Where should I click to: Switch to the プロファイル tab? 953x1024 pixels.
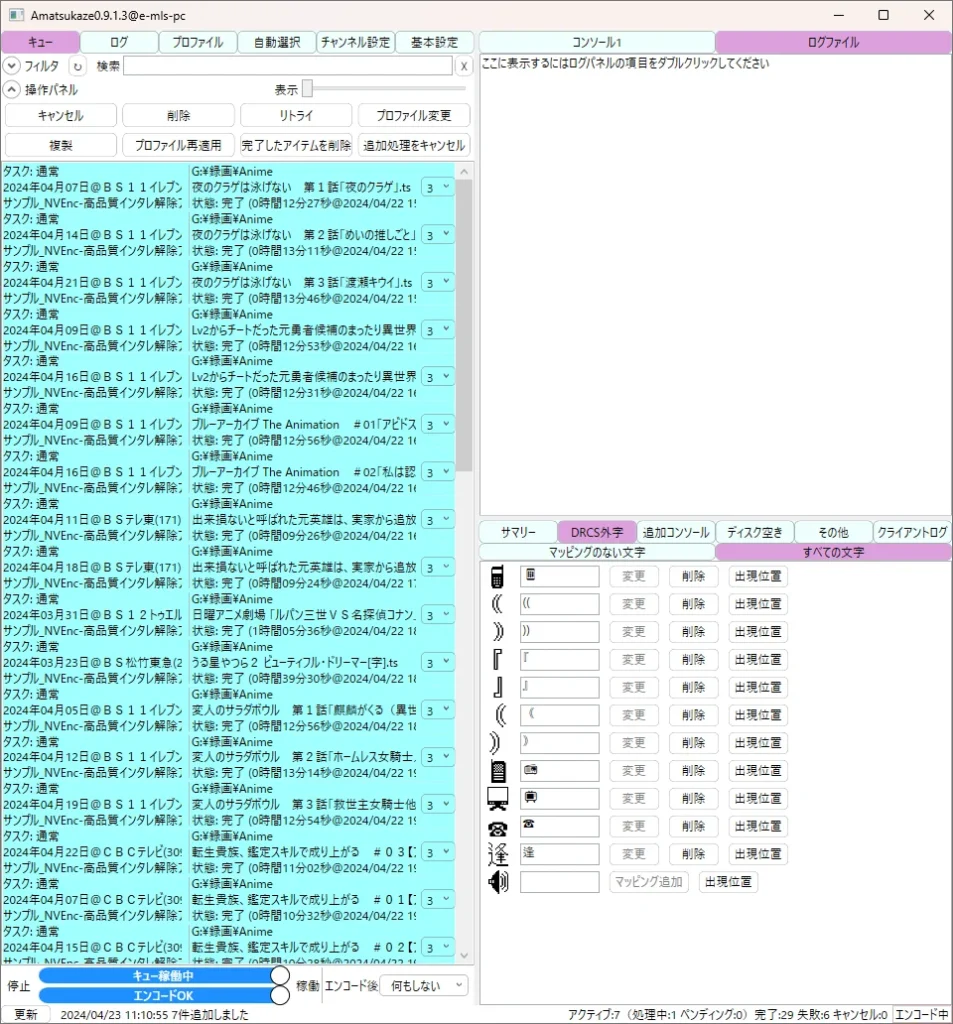pyautogui.click(x=197, y=42)
